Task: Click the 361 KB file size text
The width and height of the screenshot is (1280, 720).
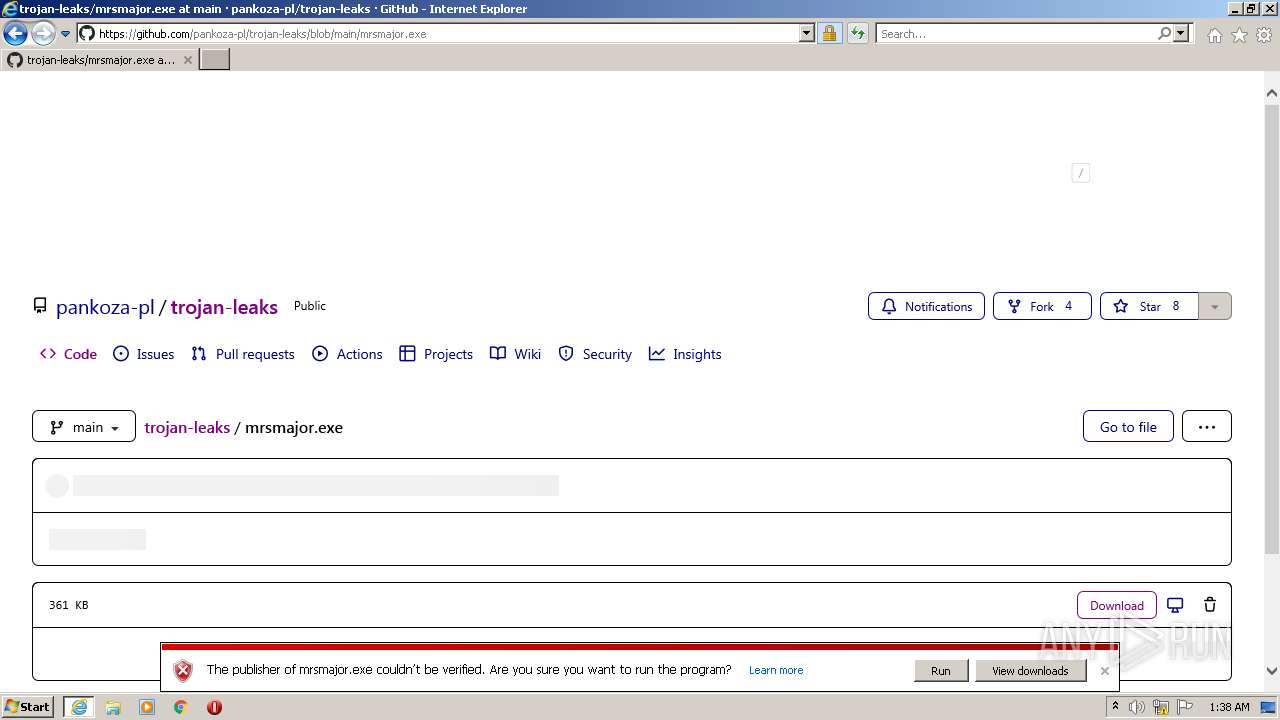Action: [69, 605]
